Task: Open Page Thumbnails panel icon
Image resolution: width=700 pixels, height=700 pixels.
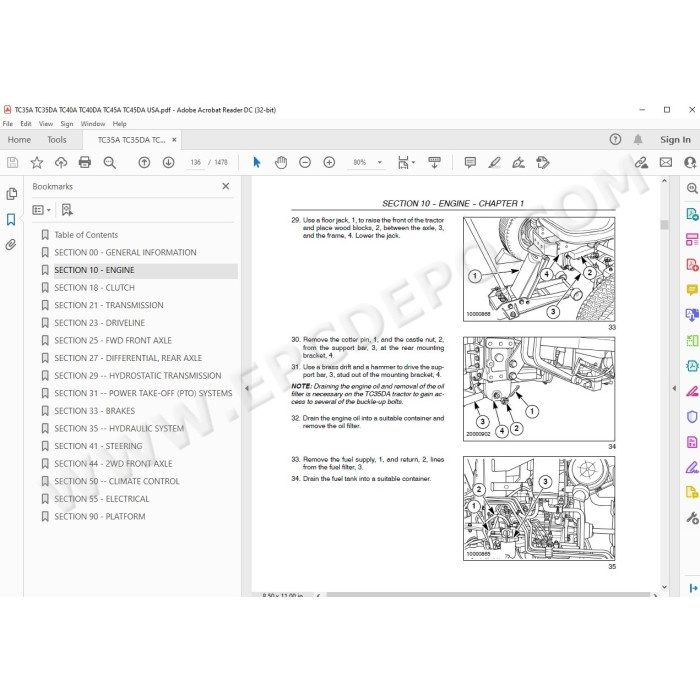Action: (x=12, y=194)
